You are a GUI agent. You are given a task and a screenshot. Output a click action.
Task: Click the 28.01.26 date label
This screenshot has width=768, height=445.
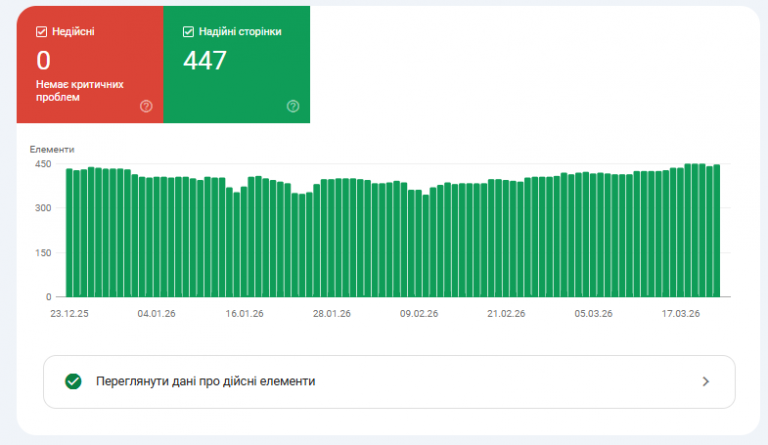(x=332, y=314)
